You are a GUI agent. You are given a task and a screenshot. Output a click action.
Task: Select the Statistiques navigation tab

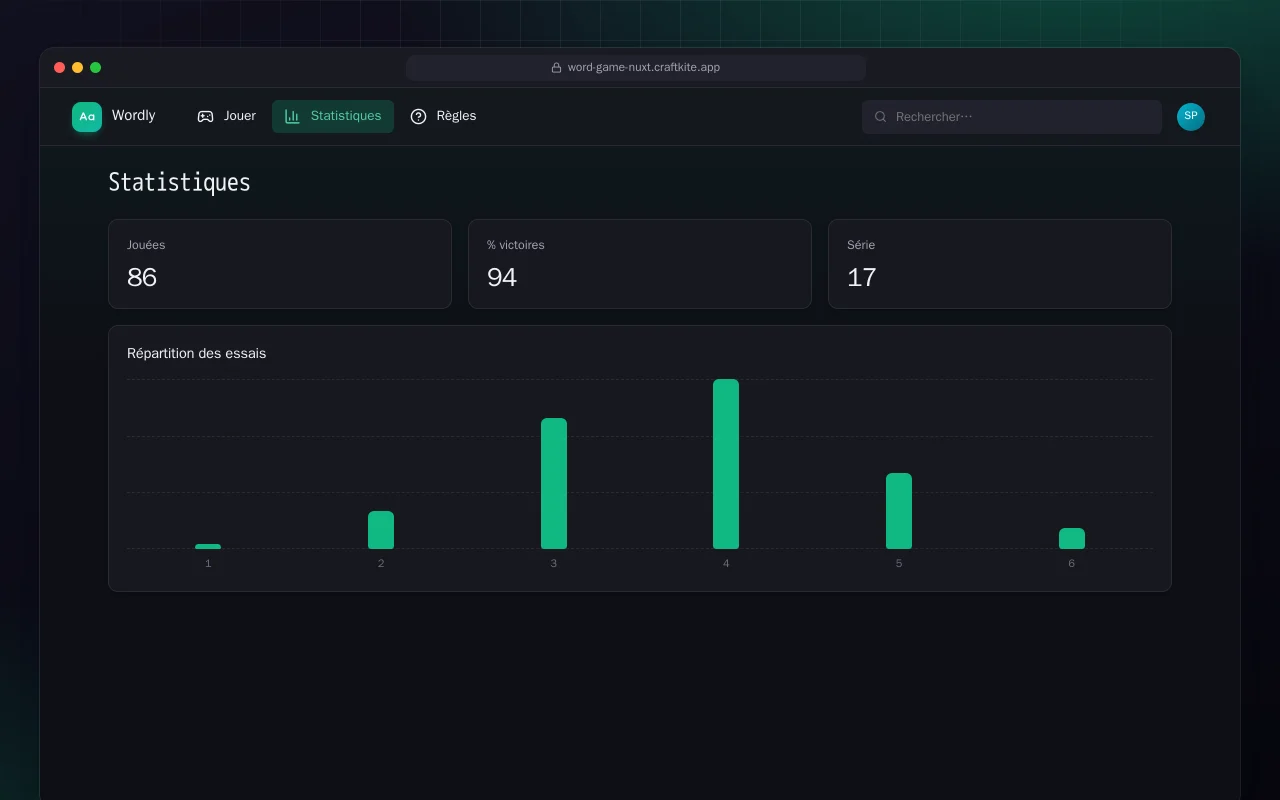[x=333, y=117]
